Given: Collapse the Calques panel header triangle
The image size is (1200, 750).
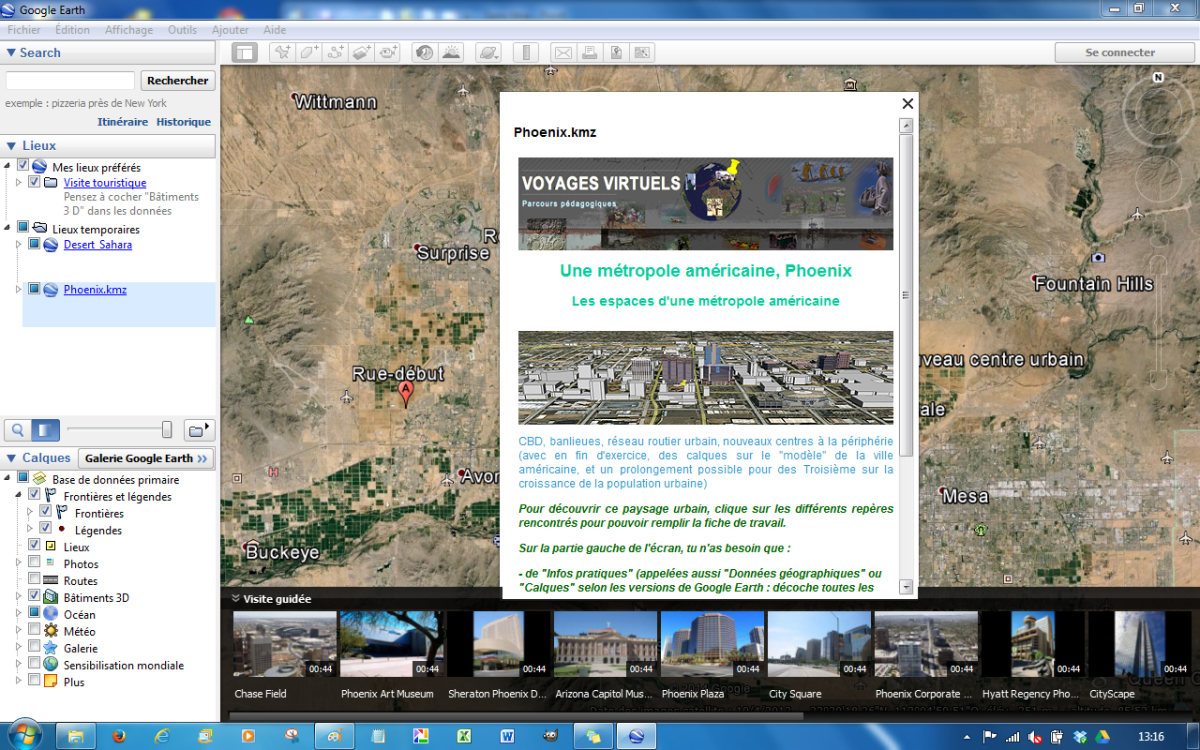Looking at the screenshot, I should pyautogui.click(x=11, y=458).
